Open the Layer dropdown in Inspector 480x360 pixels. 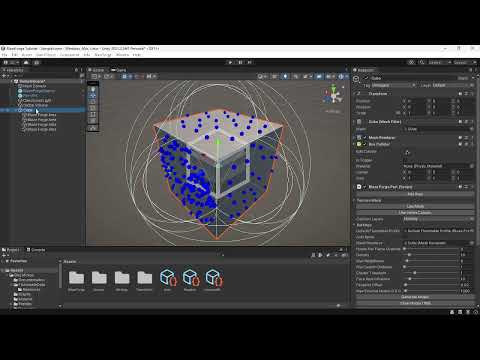pos(453,86)
